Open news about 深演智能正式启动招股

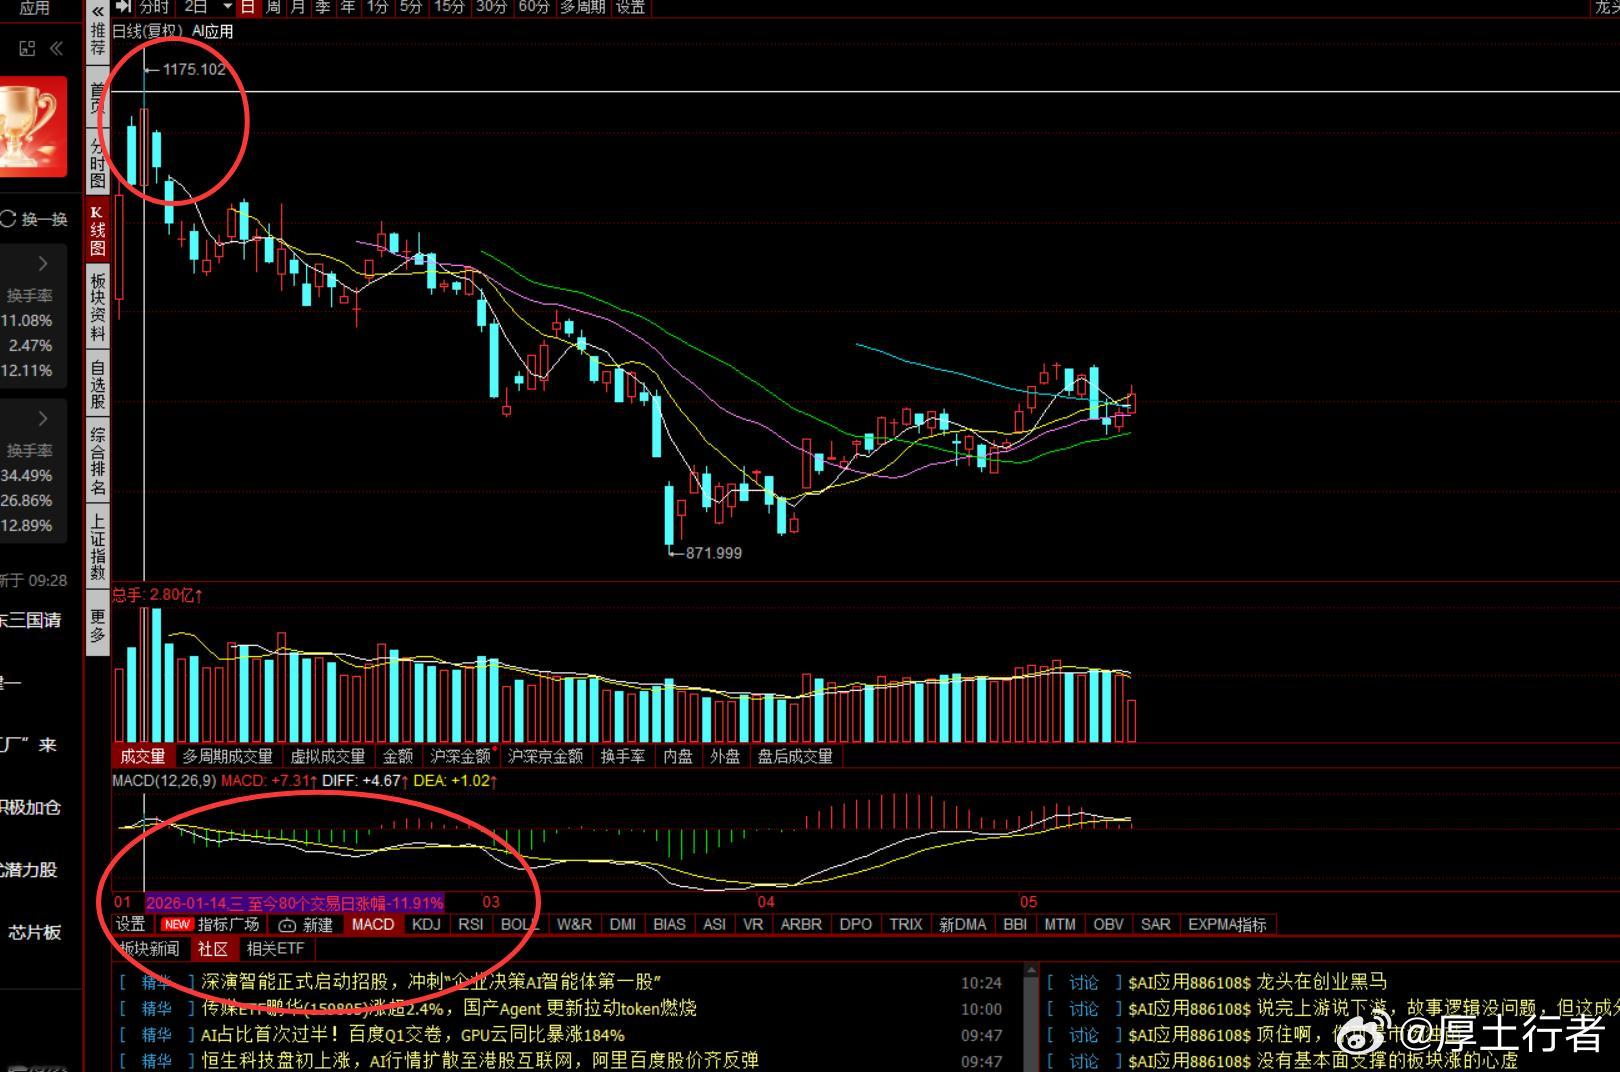click(x=431, y=982)
